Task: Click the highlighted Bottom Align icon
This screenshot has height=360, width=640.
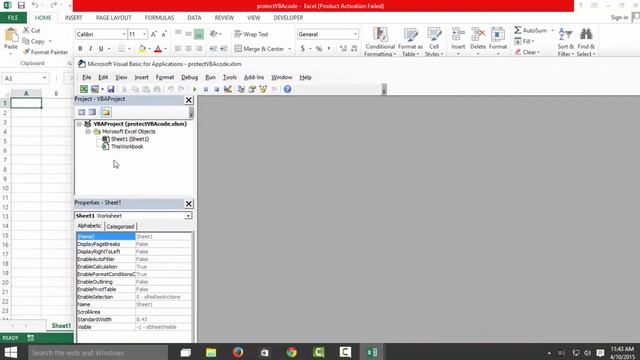Action: coord(199,34)
